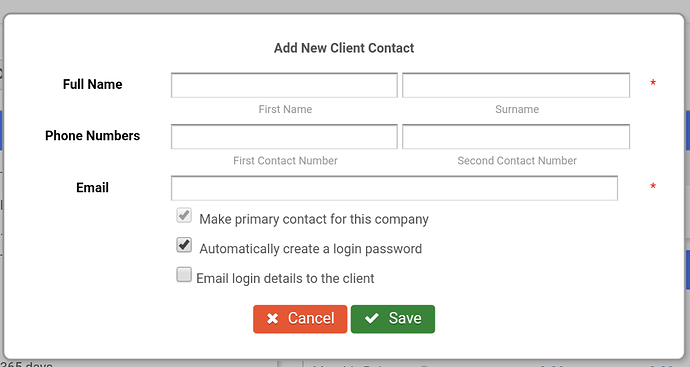
Task: Click the X icon on Cancel button
Action: coord(272,319)
